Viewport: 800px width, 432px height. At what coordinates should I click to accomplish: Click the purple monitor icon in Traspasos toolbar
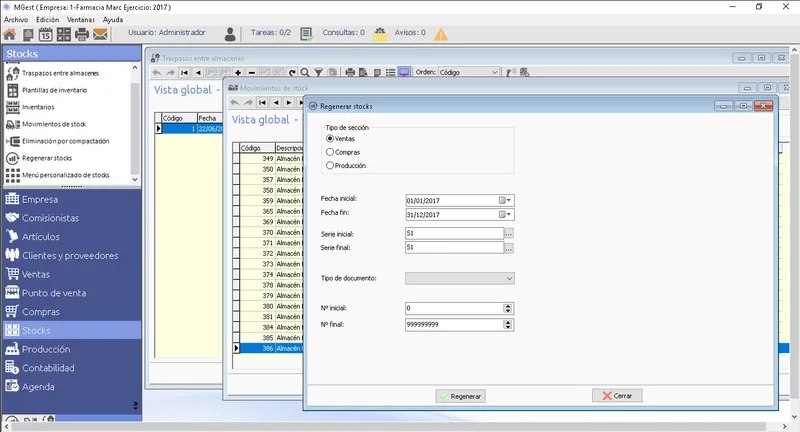point(404,72)
